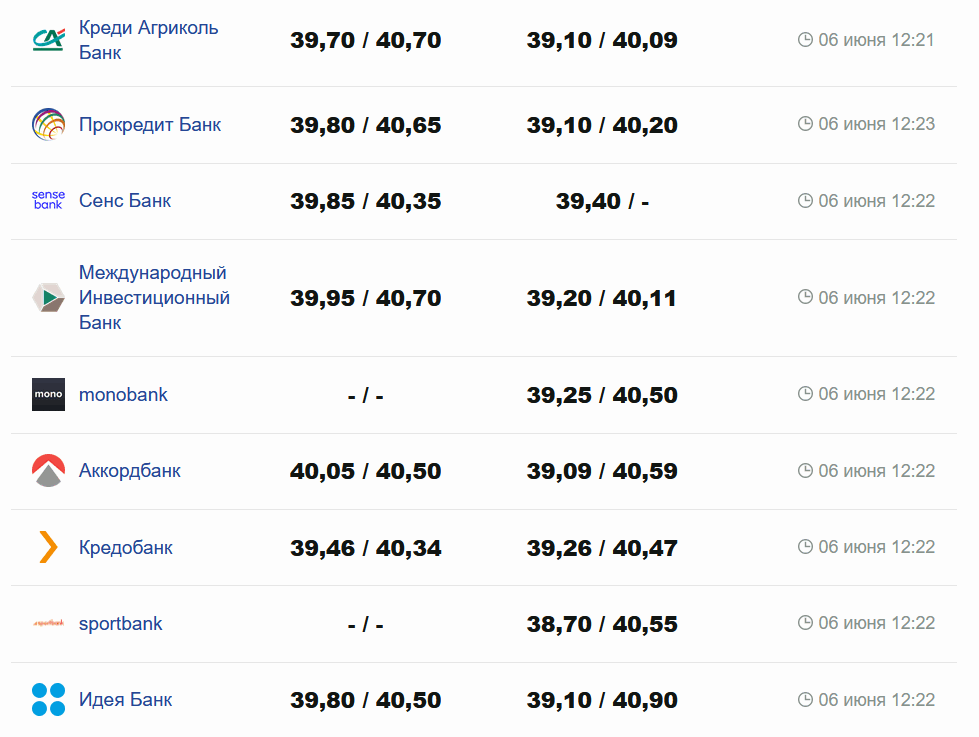Open the Прокредит Банк link
The height and width of the screenshot is (737, 979).
[150, 125]
